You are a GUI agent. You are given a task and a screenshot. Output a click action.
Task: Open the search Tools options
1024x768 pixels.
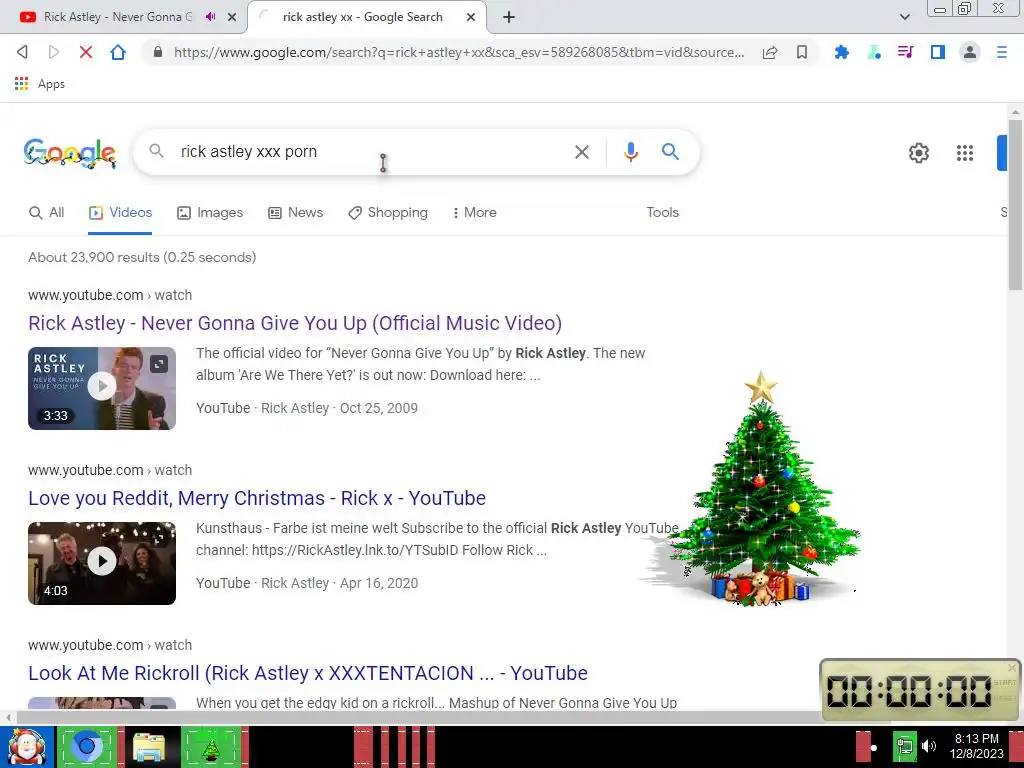(x=662, y=212)
